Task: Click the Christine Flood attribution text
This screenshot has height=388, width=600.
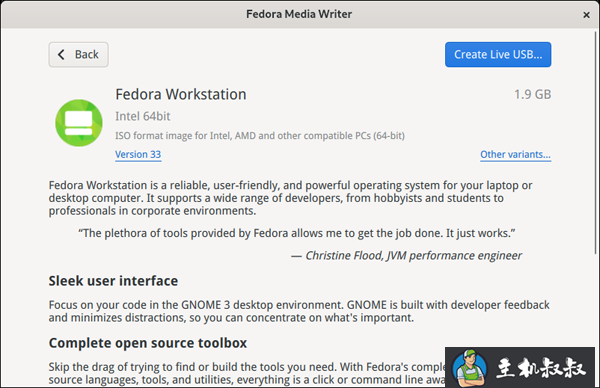Action: [406, 255]
